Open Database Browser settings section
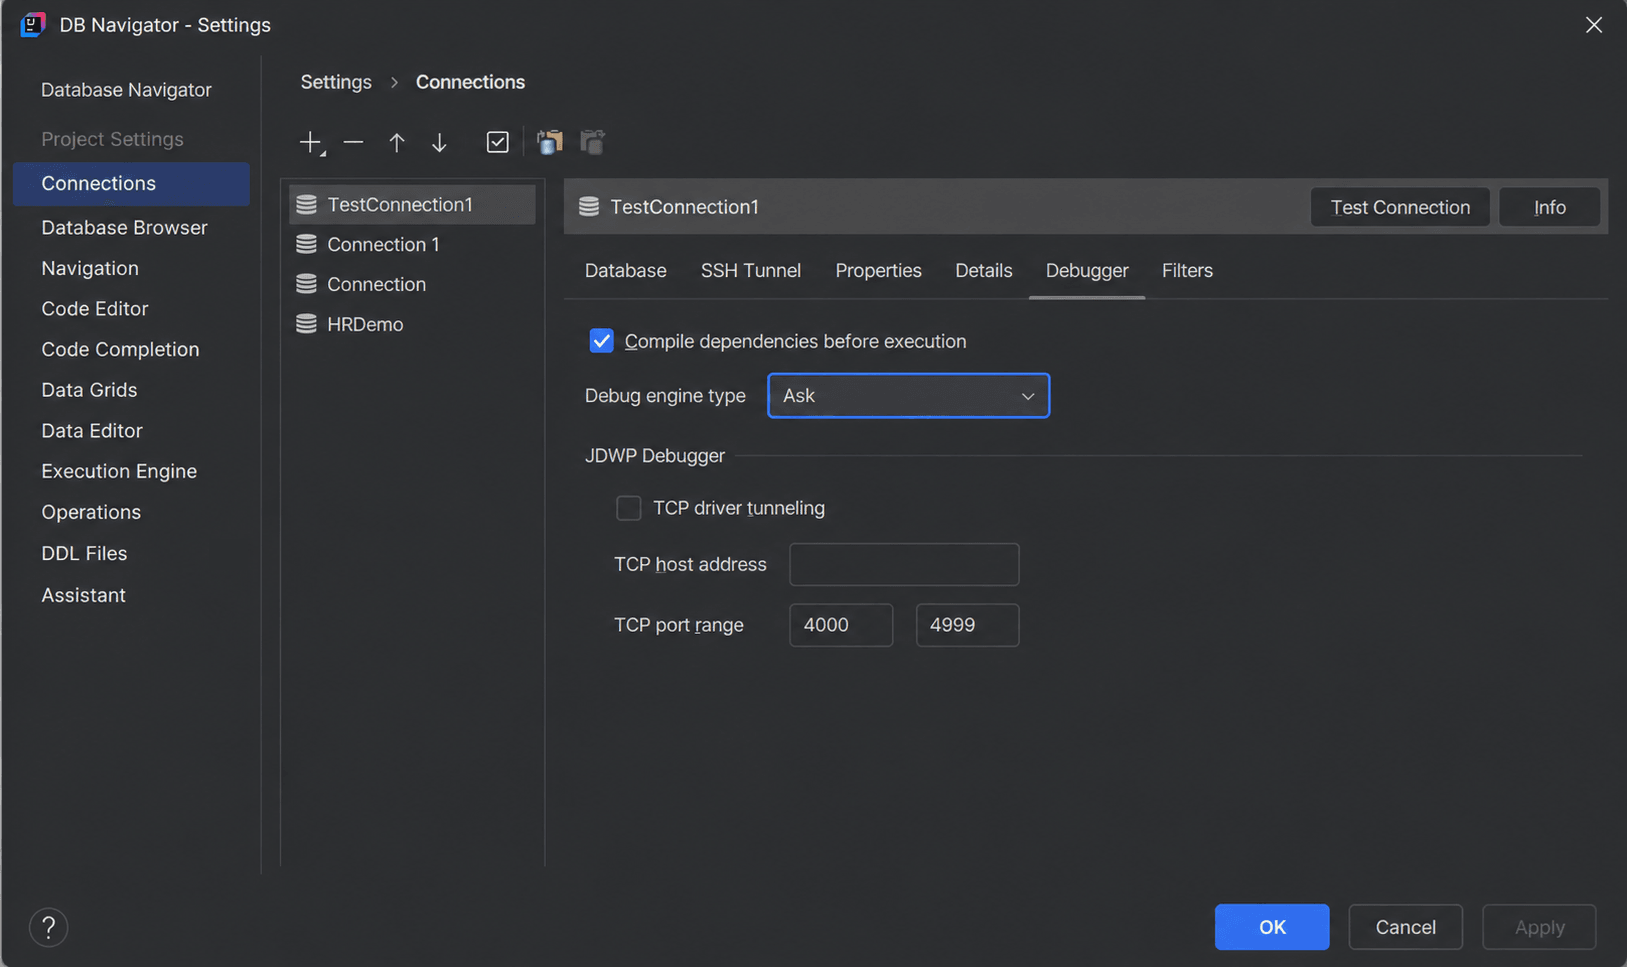Viewport: 1627px width, 967px height. (124, 227)
